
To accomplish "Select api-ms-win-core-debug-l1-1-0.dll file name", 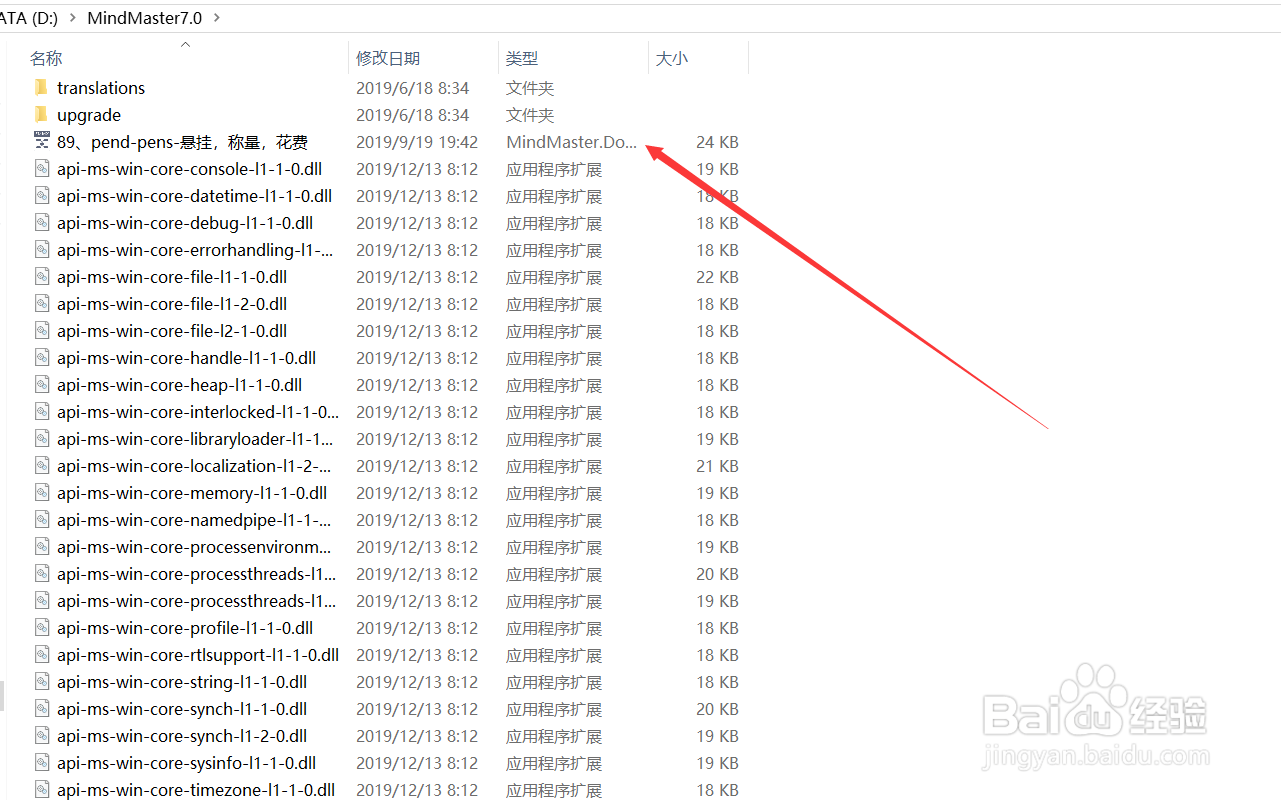I will (185, 223).
